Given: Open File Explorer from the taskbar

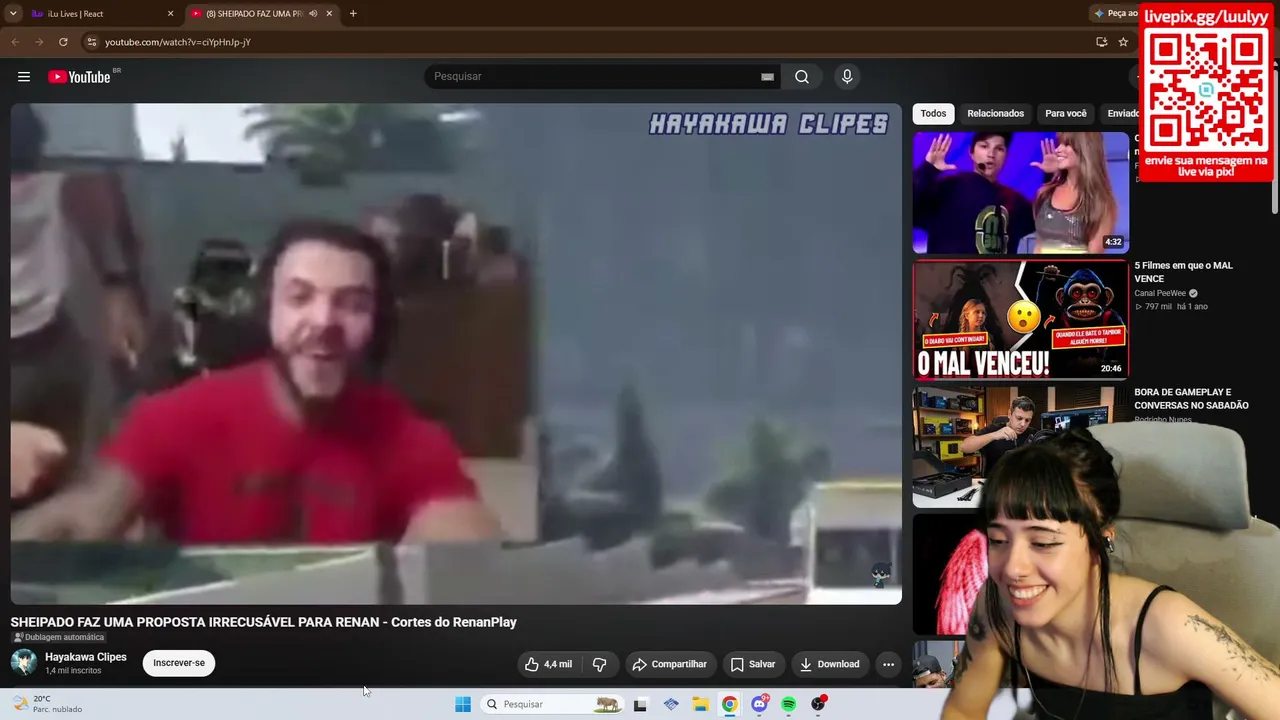Looking at the screenshot, I should click(701, 704).
